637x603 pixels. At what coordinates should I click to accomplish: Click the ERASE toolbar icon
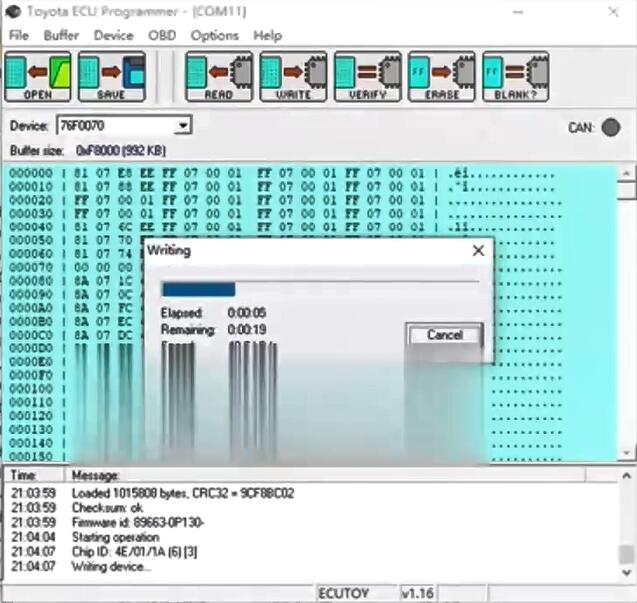(442, 76)
